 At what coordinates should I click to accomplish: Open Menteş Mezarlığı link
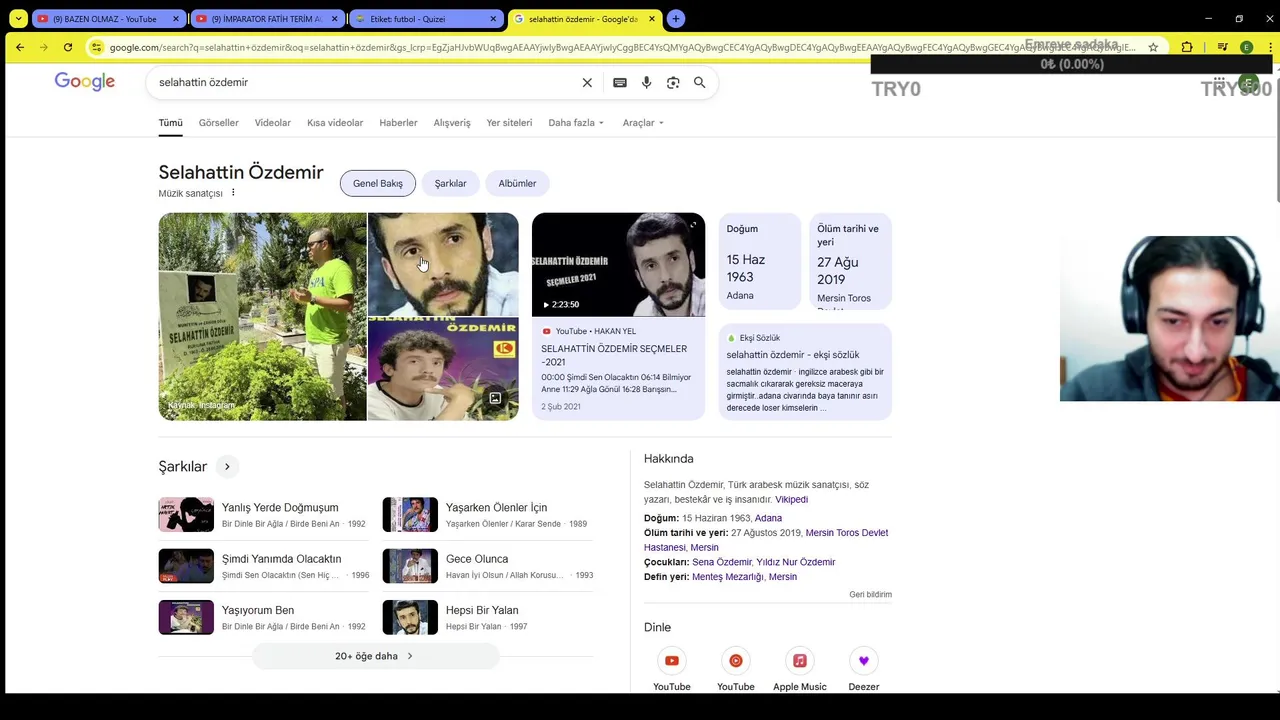pyautogui.click(x=727, y=577)
